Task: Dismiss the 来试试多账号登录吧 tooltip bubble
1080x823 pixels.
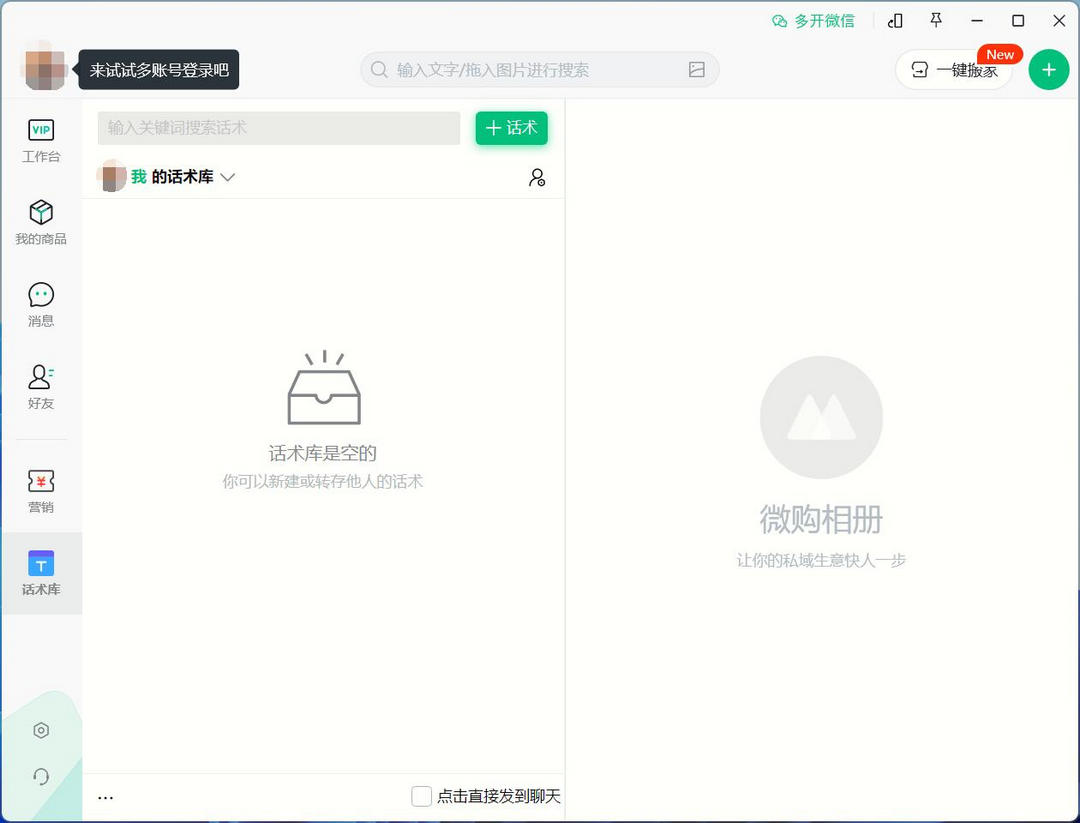Action: click(157, 70)
